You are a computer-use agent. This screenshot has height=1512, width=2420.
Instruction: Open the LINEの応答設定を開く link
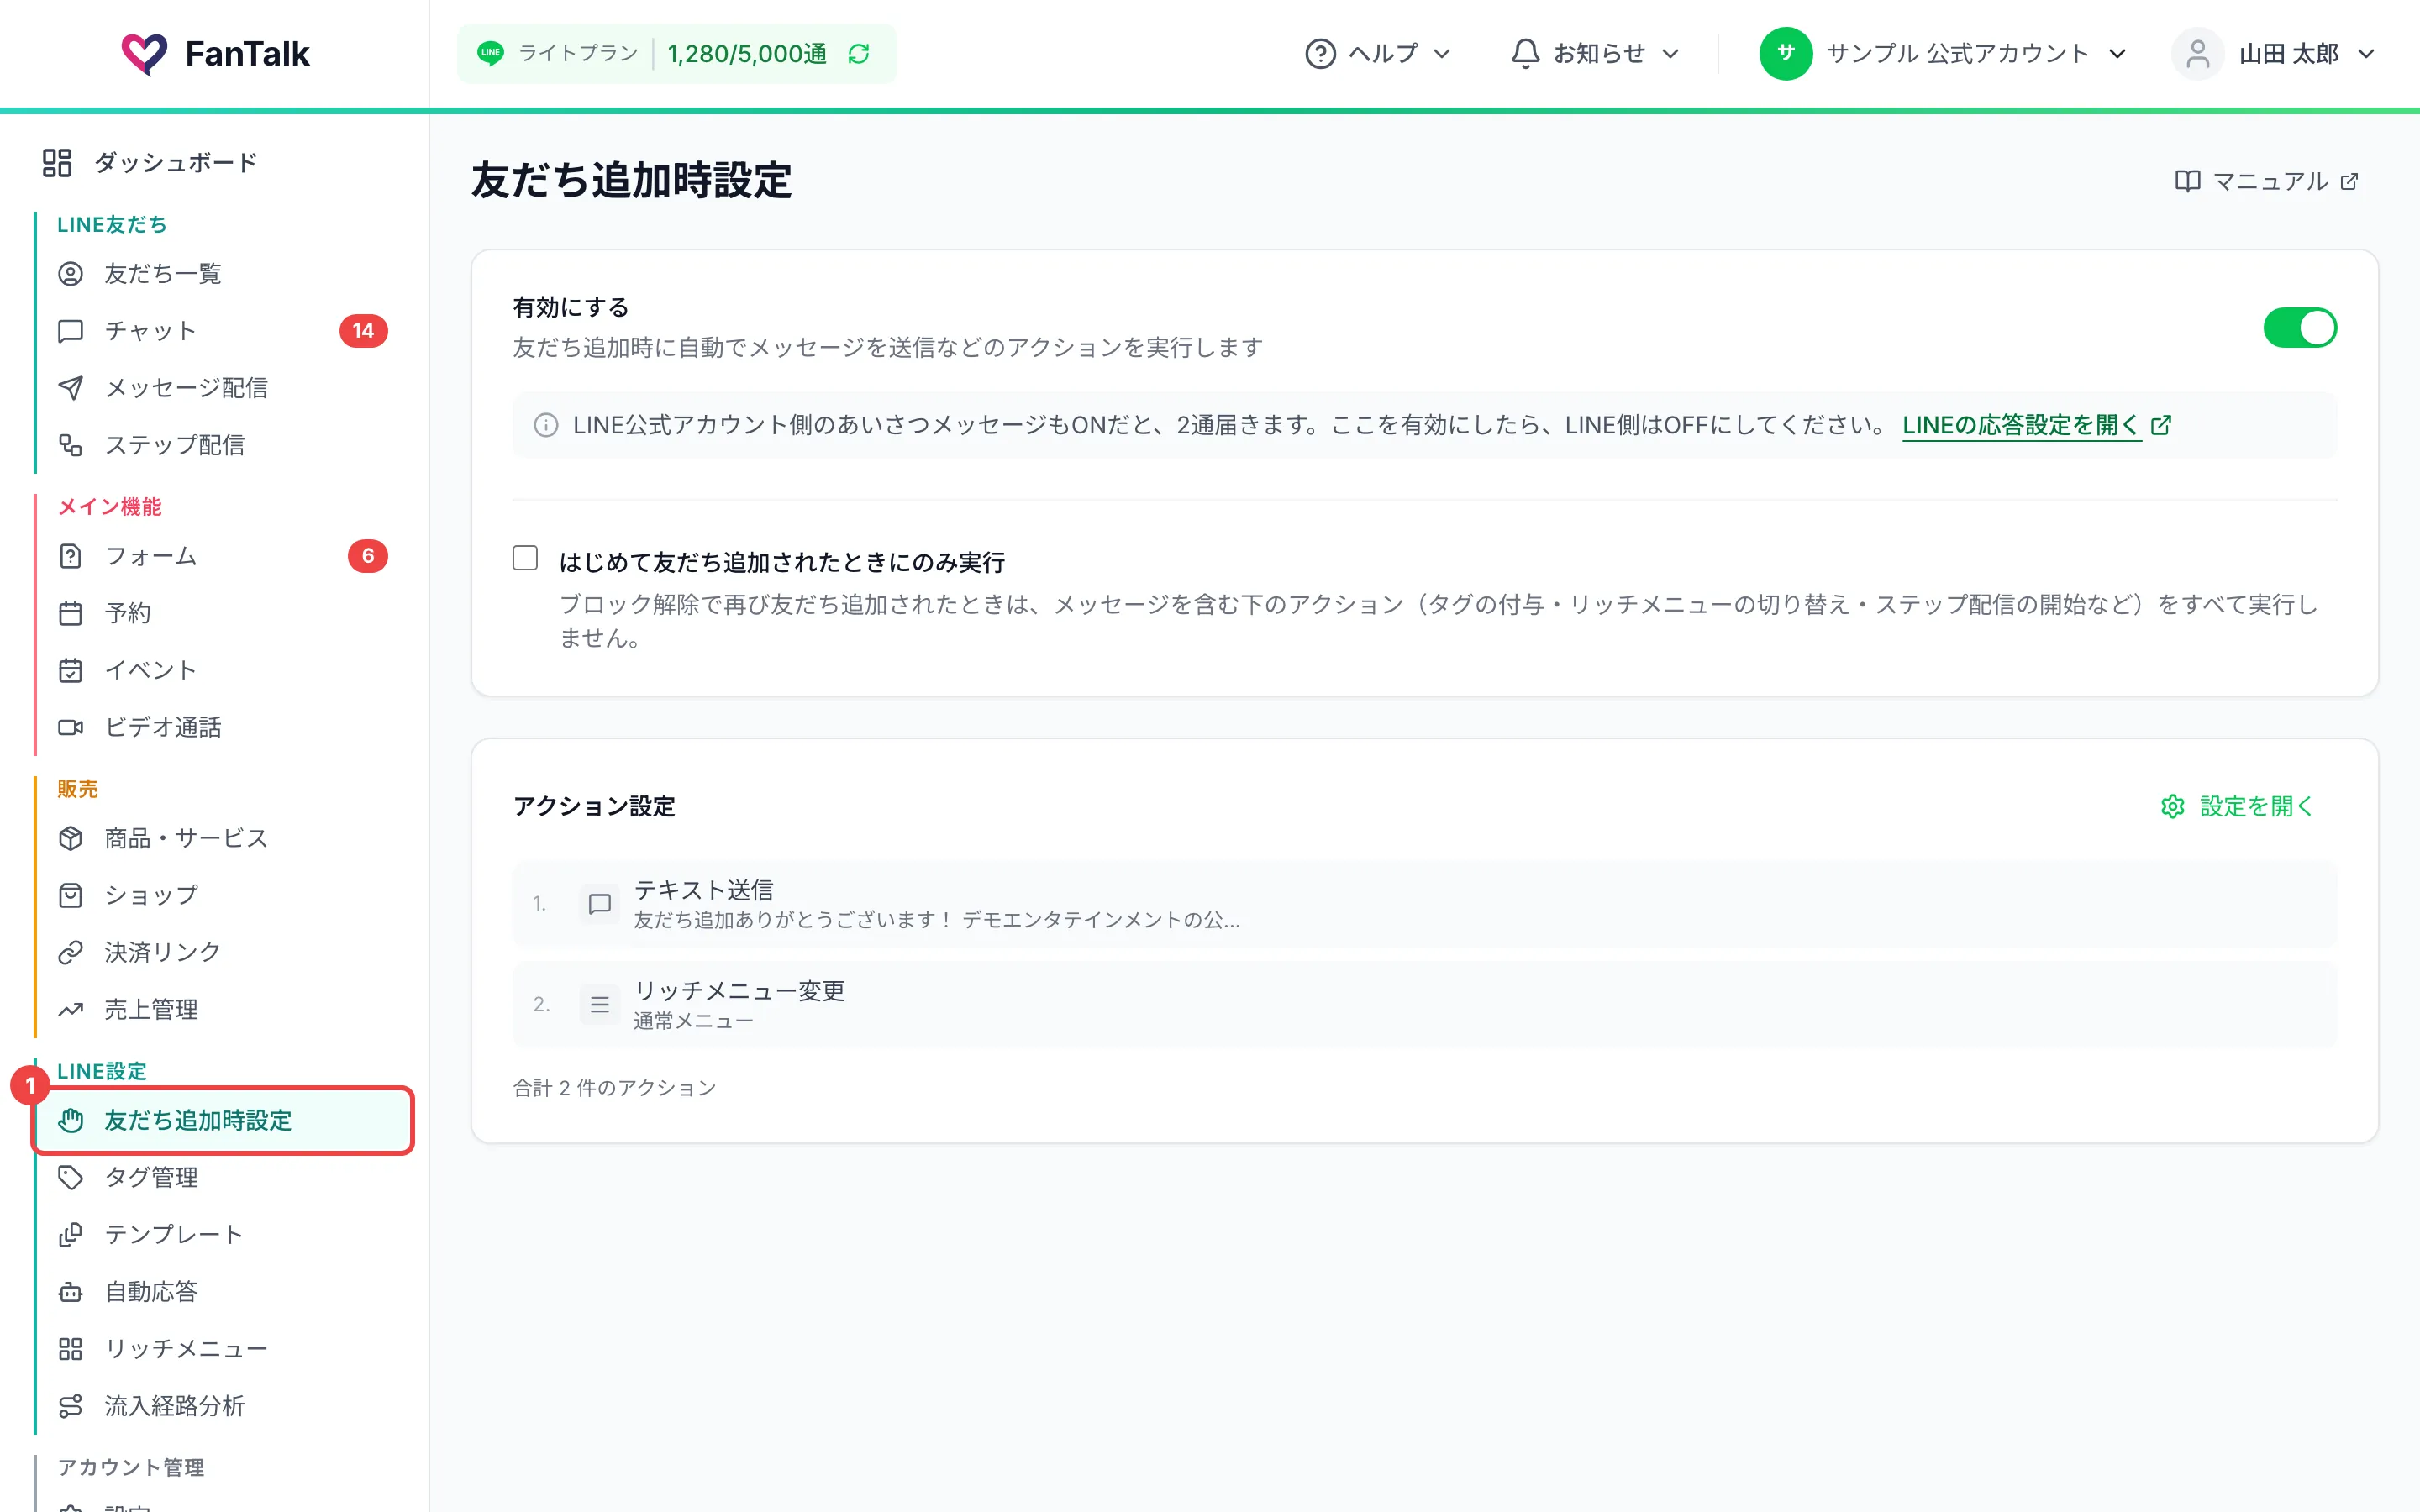(2036, 425)
